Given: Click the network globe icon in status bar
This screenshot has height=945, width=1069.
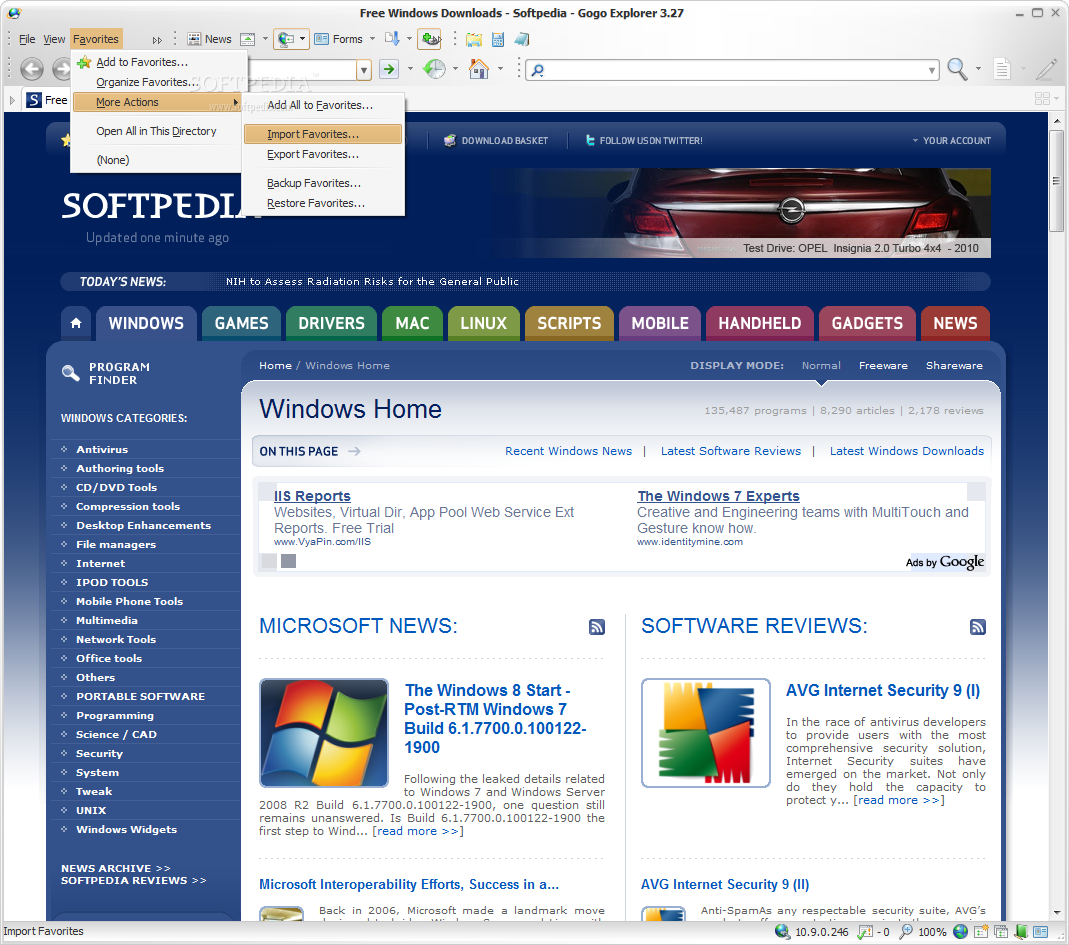Looking at the screenshot, I should (x=783, y=931).
